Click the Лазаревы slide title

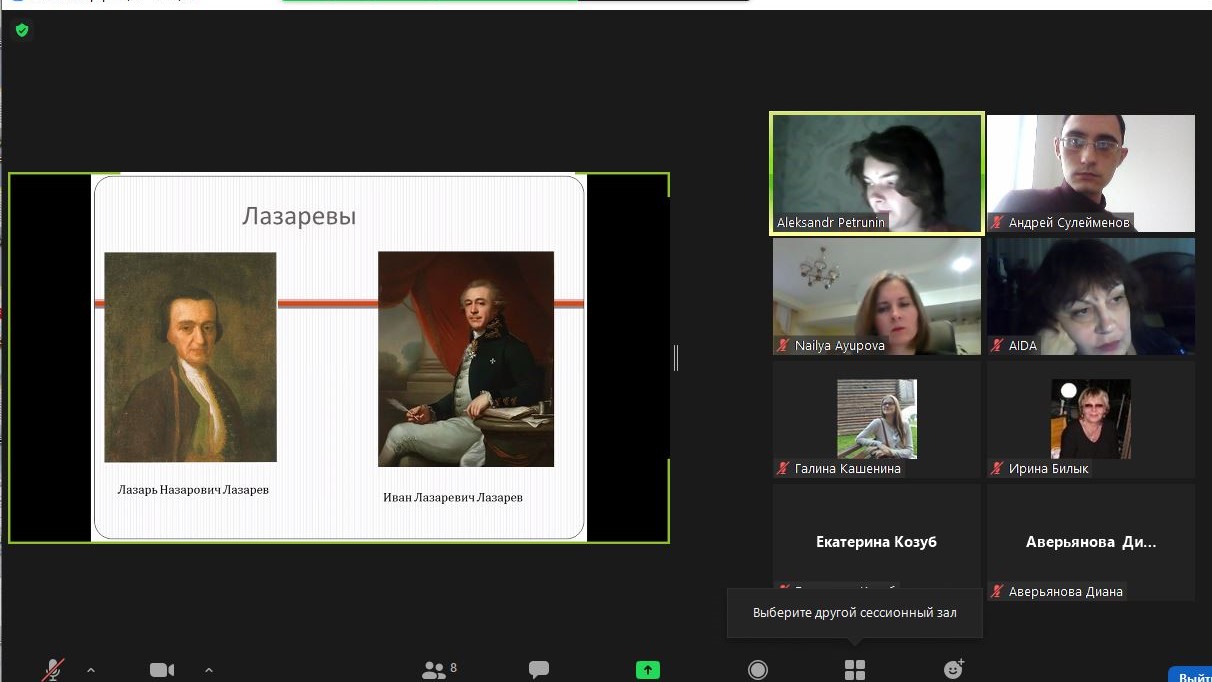click(x=299, y=216)
